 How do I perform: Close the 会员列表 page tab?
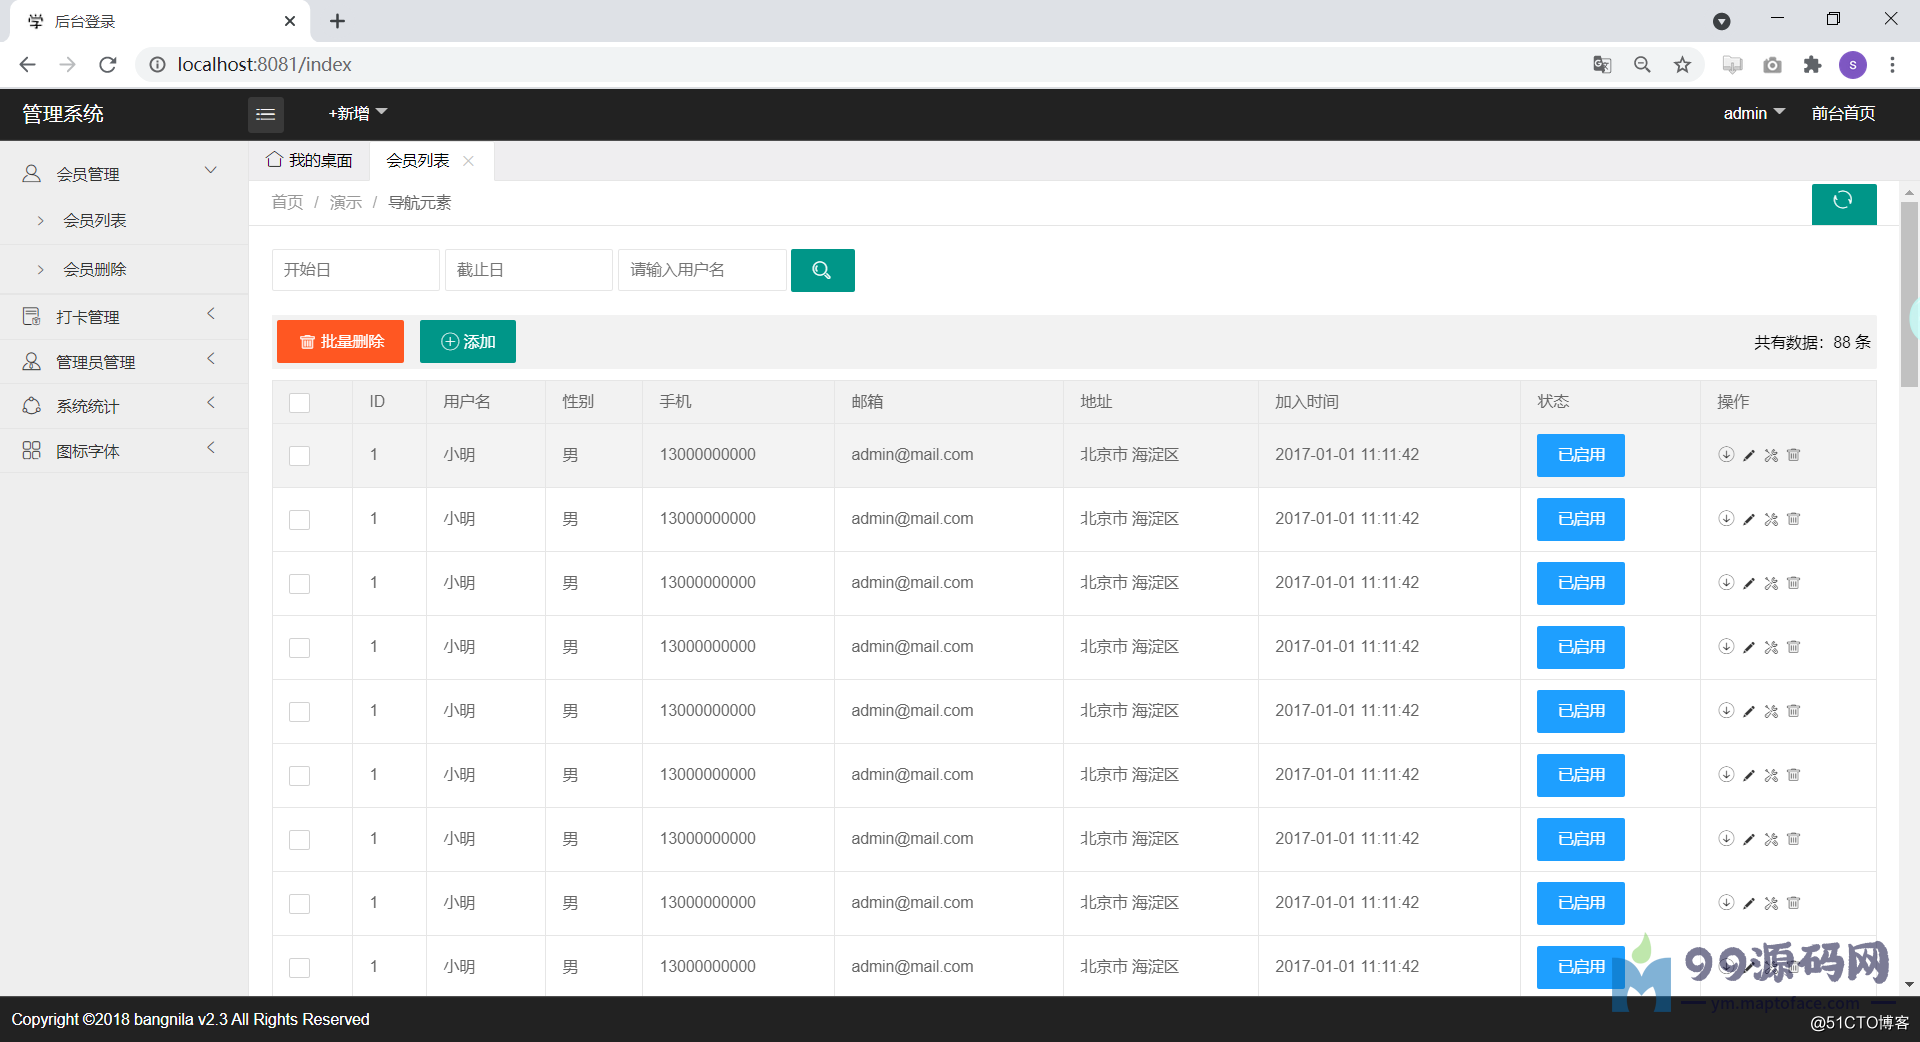(x=468, y=161)
